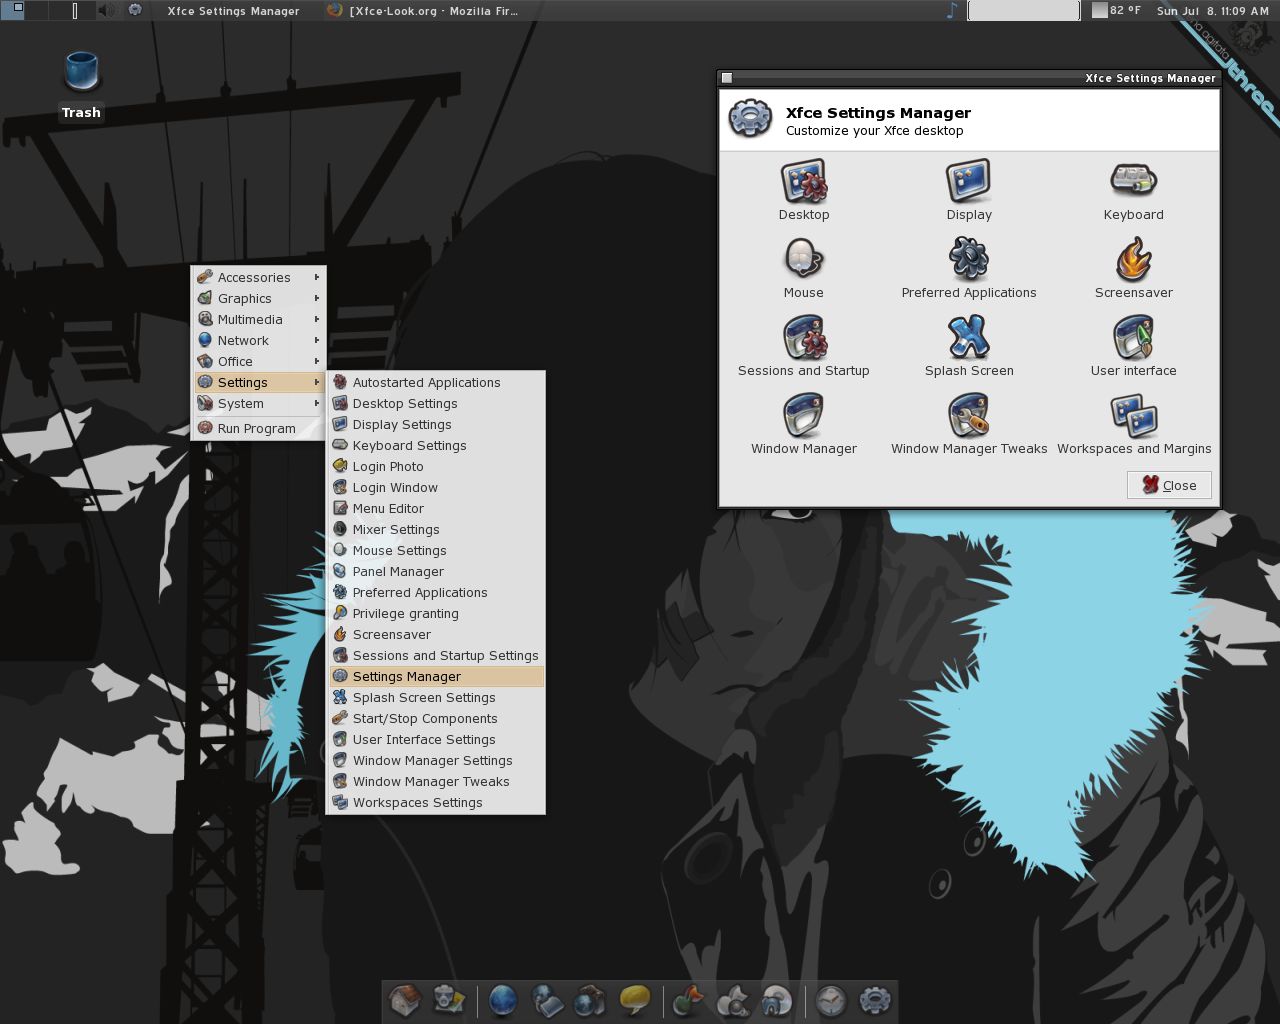Viewport: 1280px width, 1024px height.
Task: Click the yellow speech bubble dock icon
Action: (635, 1000)
